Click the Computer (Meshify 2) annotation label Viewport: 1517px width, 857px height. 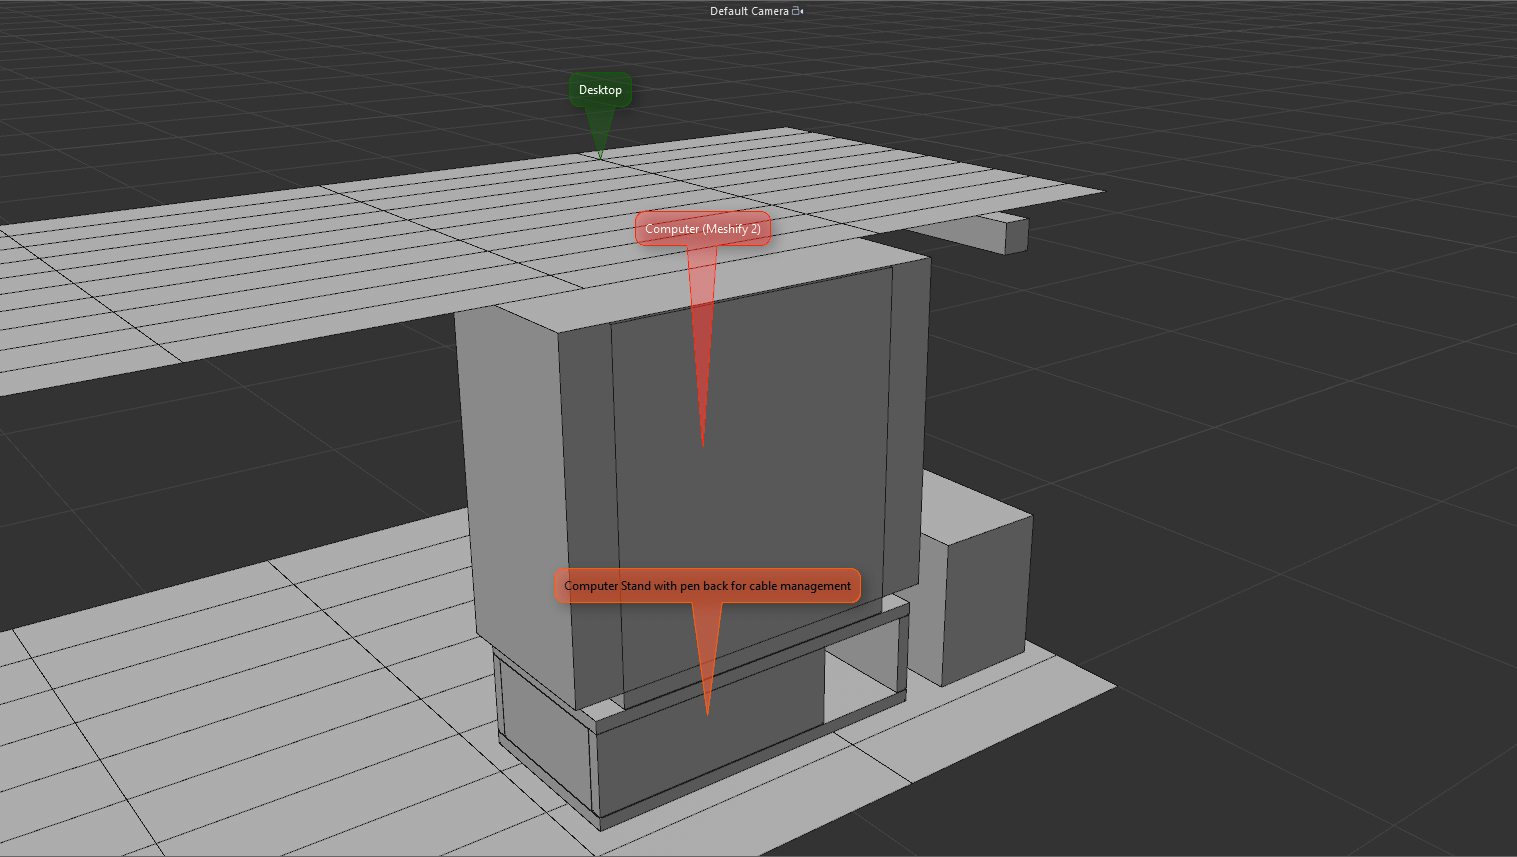[x=703, y=229]
